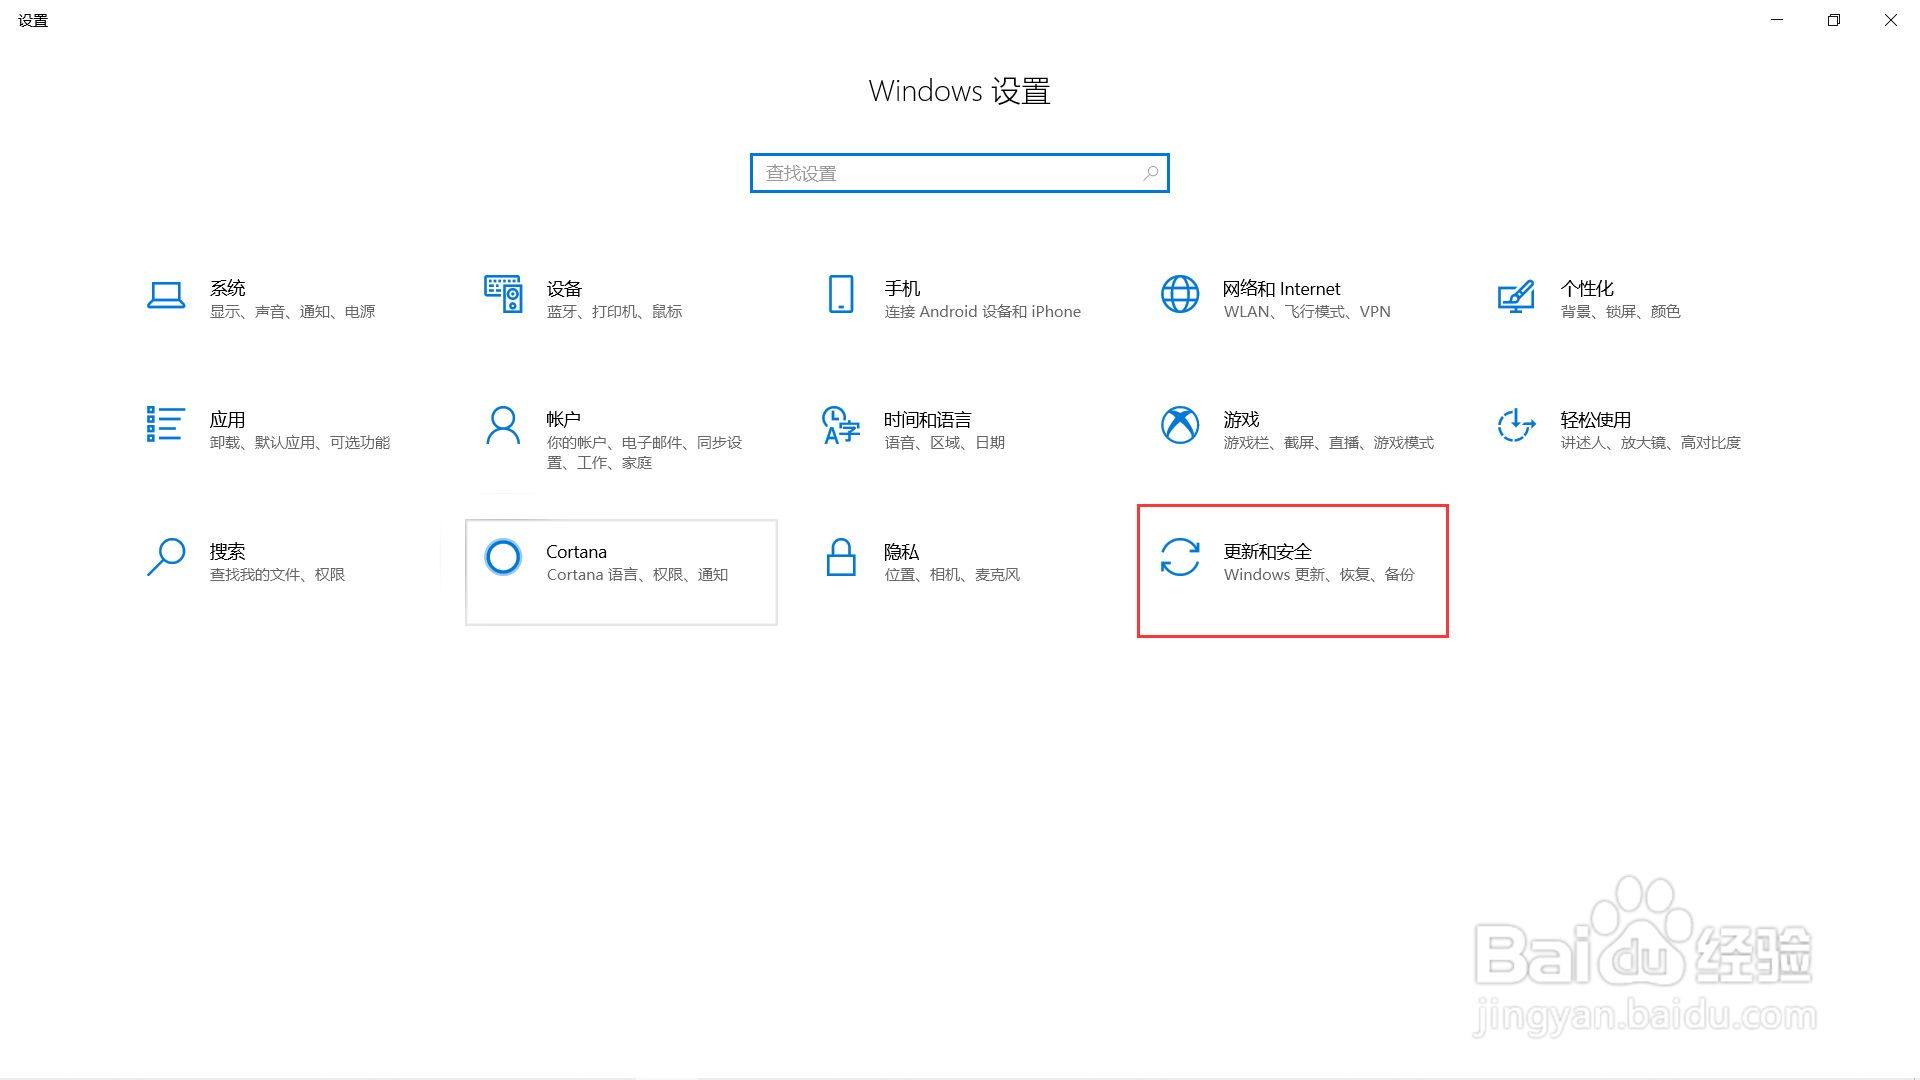Restore down the Settings window
Viewport: 1920px width, 1080px height.
click(x=1834, y=20)
